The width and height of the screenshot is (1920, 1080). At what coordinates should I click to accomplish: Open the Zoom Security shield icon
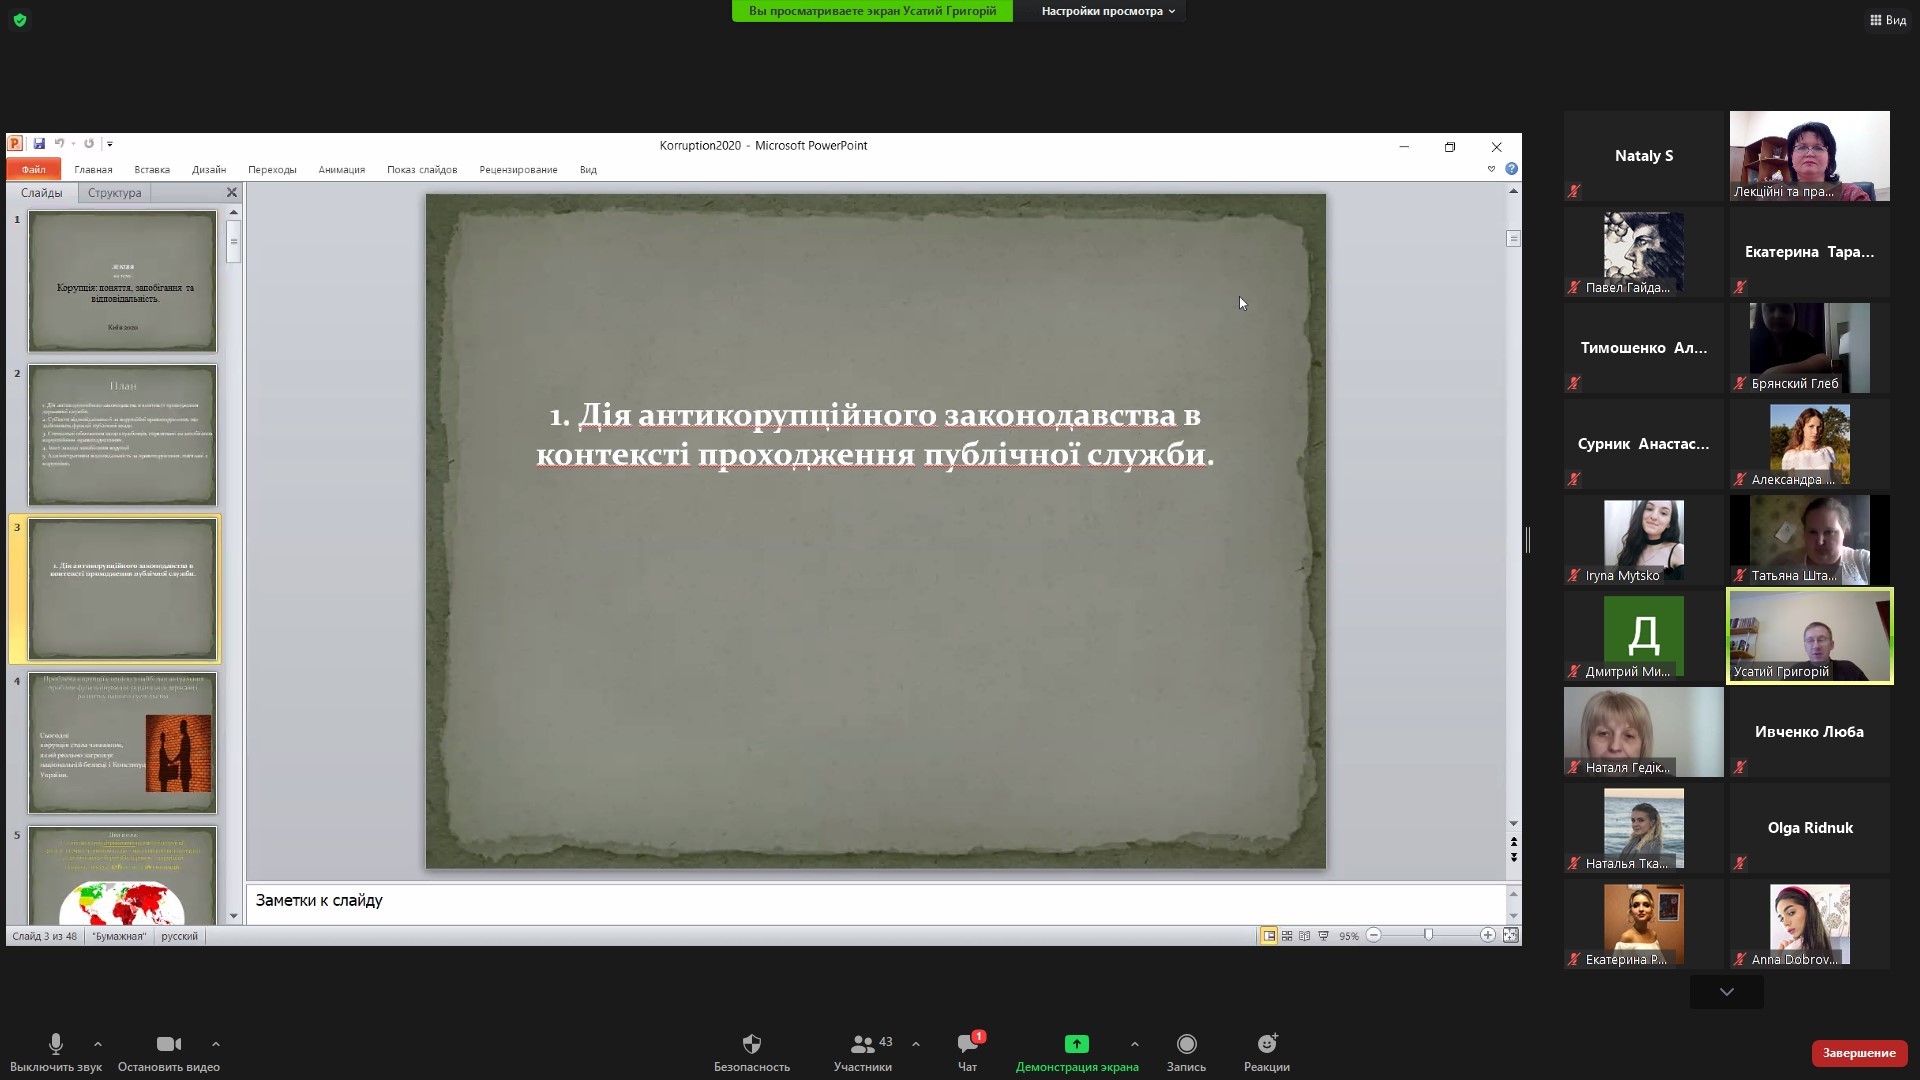(x=752, y=1044)
